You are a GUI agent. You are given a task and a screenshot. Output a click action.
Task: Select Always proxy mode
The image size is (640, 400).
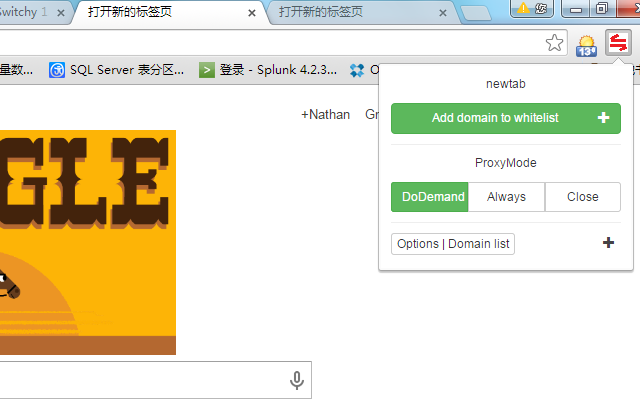coord(506,197)
